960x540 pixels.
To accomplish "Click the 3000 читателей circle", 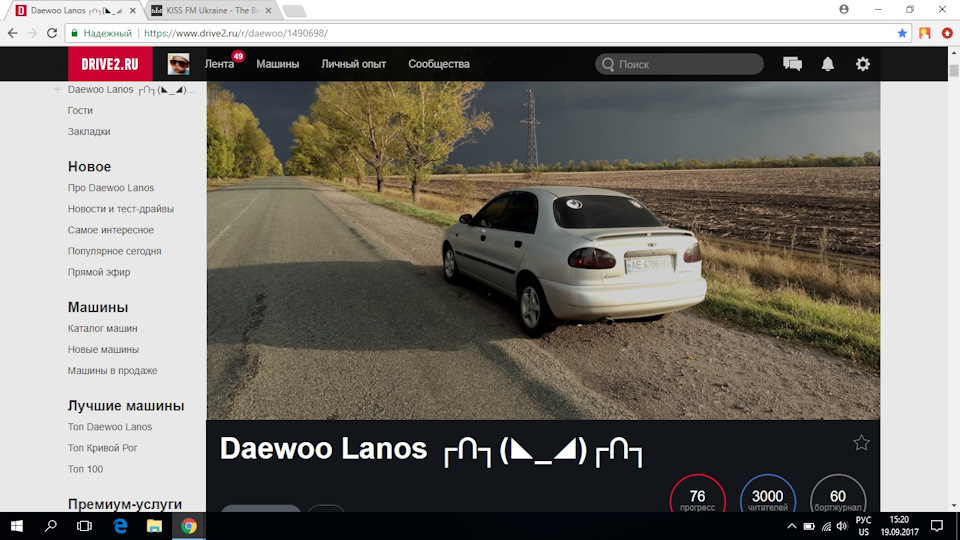I will coord(768,495).
